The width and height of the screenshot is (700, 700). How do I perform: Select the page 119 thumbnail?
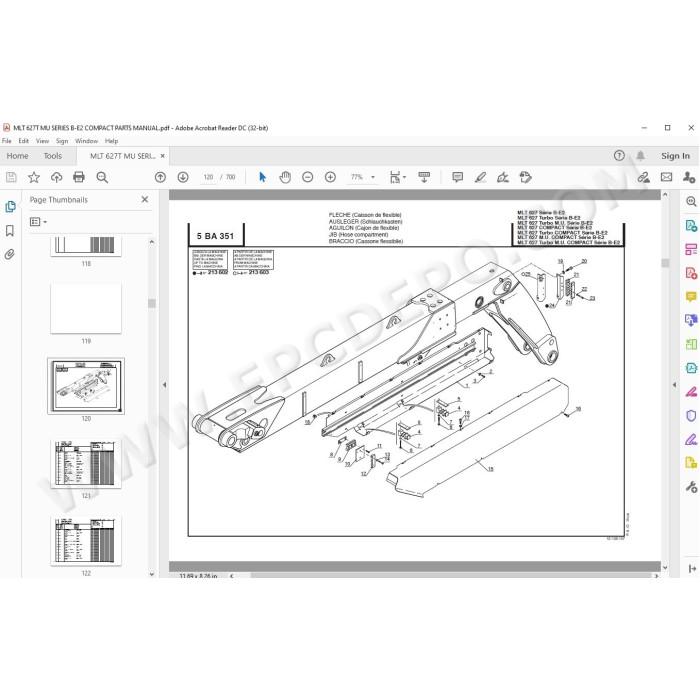point(86,308)
